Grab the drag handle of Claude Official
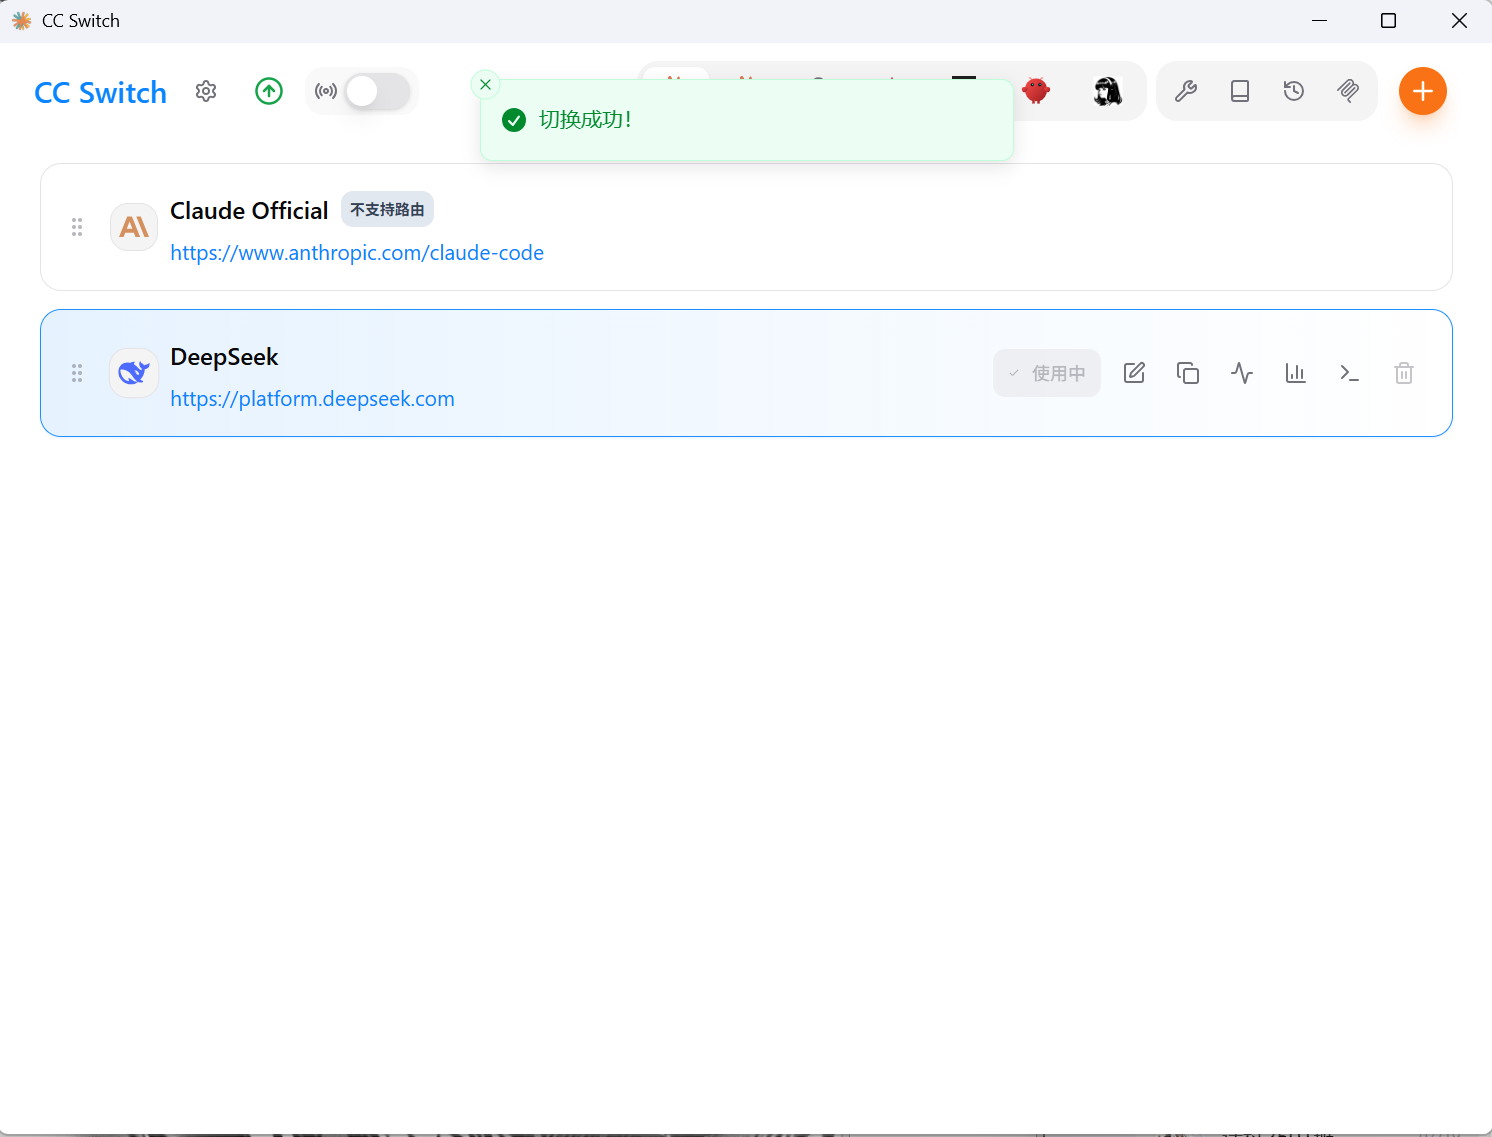The height and width of the screenshot is (1137, 1492). point(77,227)
